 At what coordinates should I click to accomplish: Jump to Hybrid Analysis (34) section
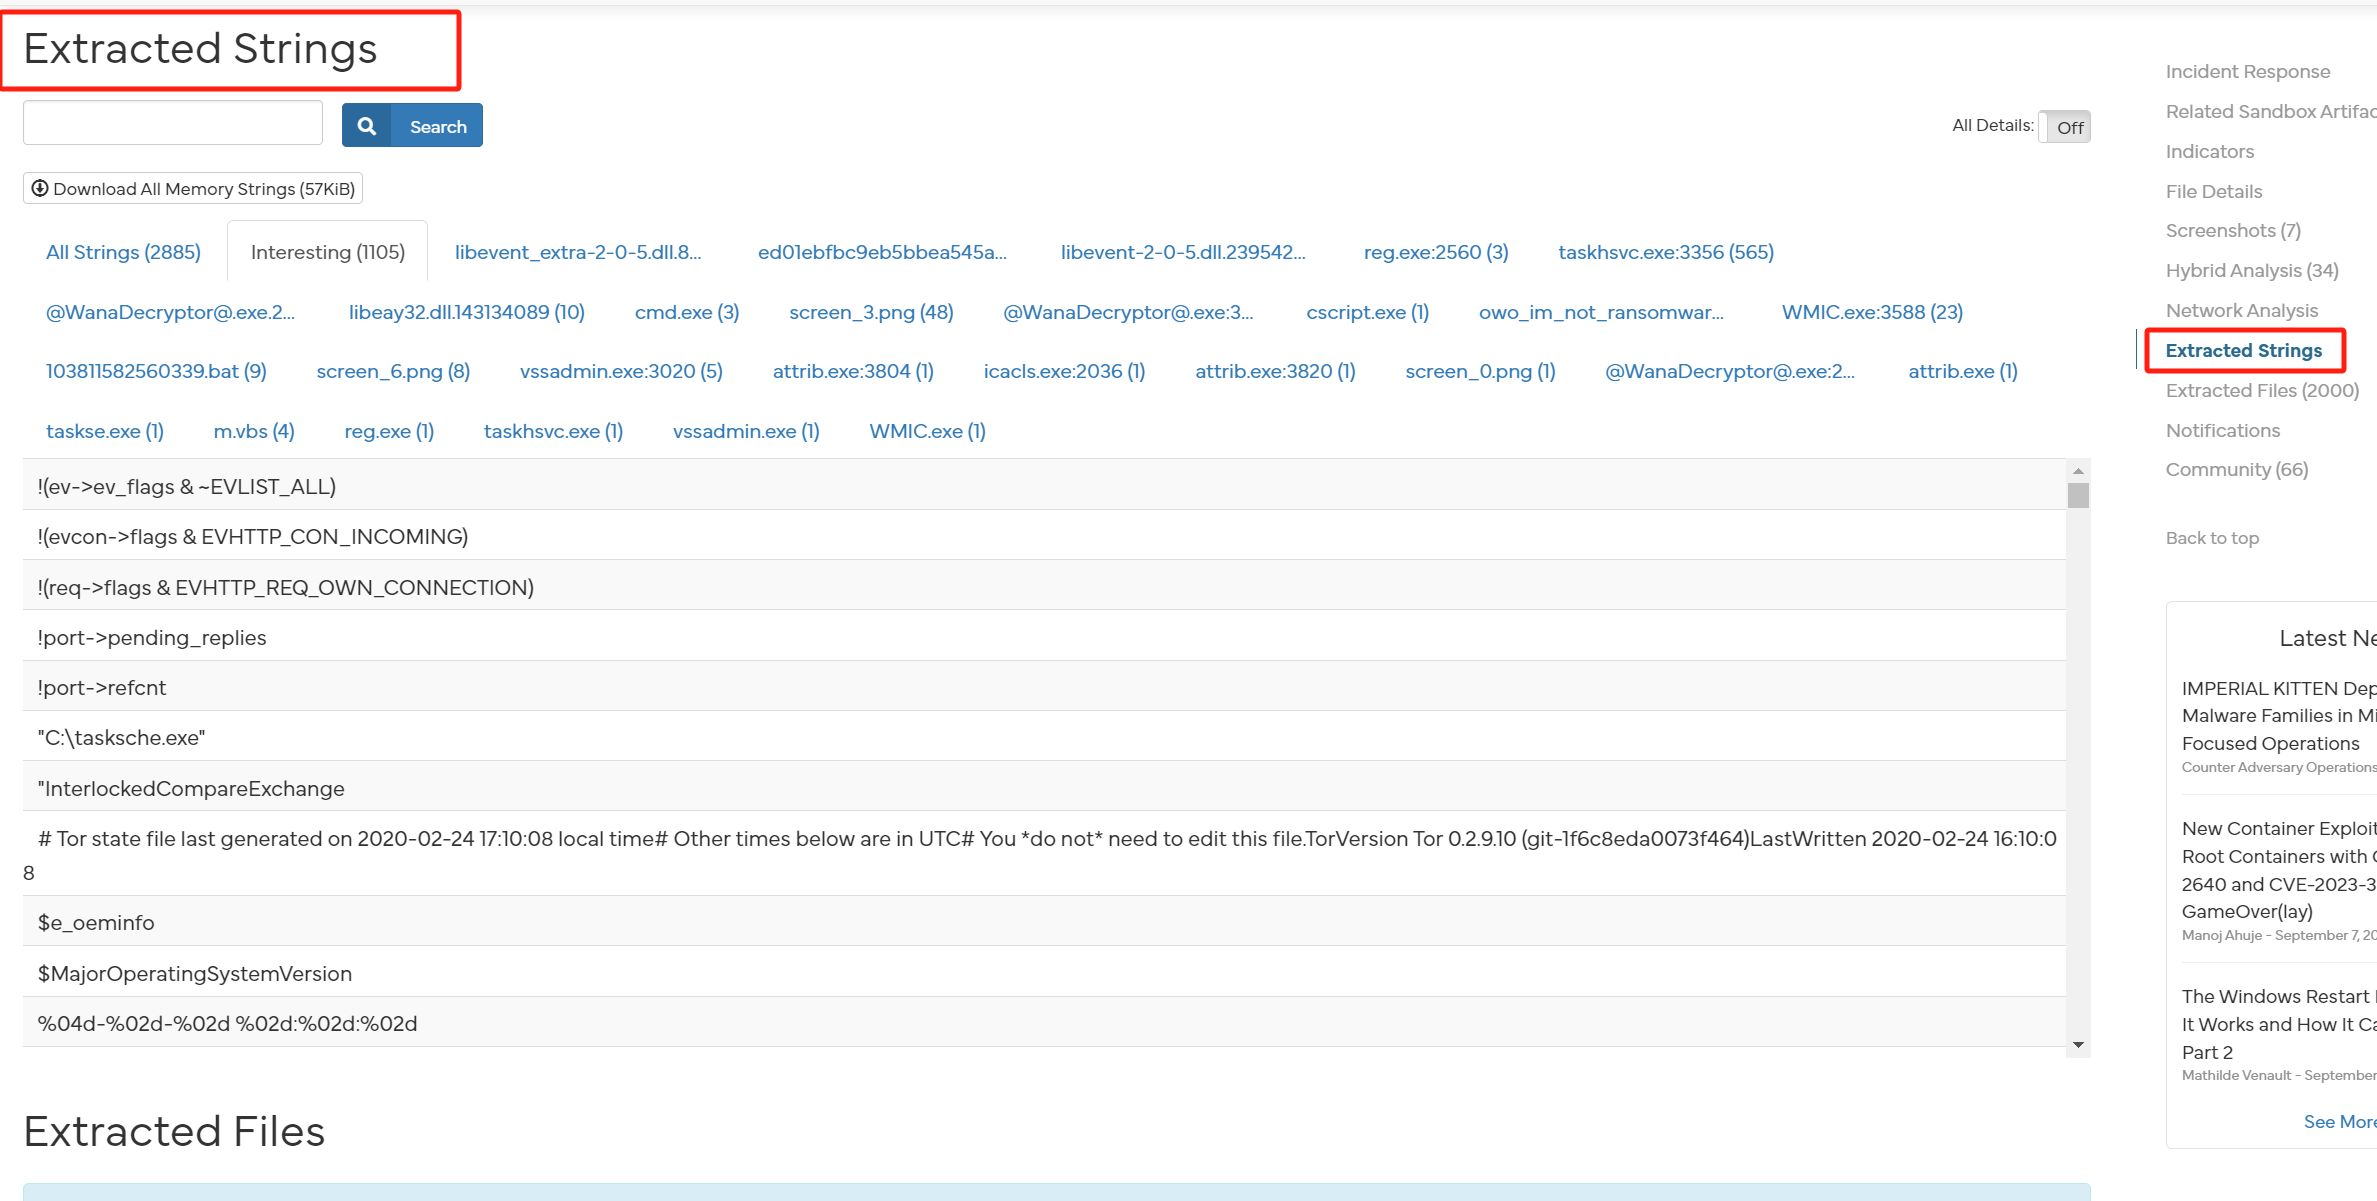pos(2252,270)
